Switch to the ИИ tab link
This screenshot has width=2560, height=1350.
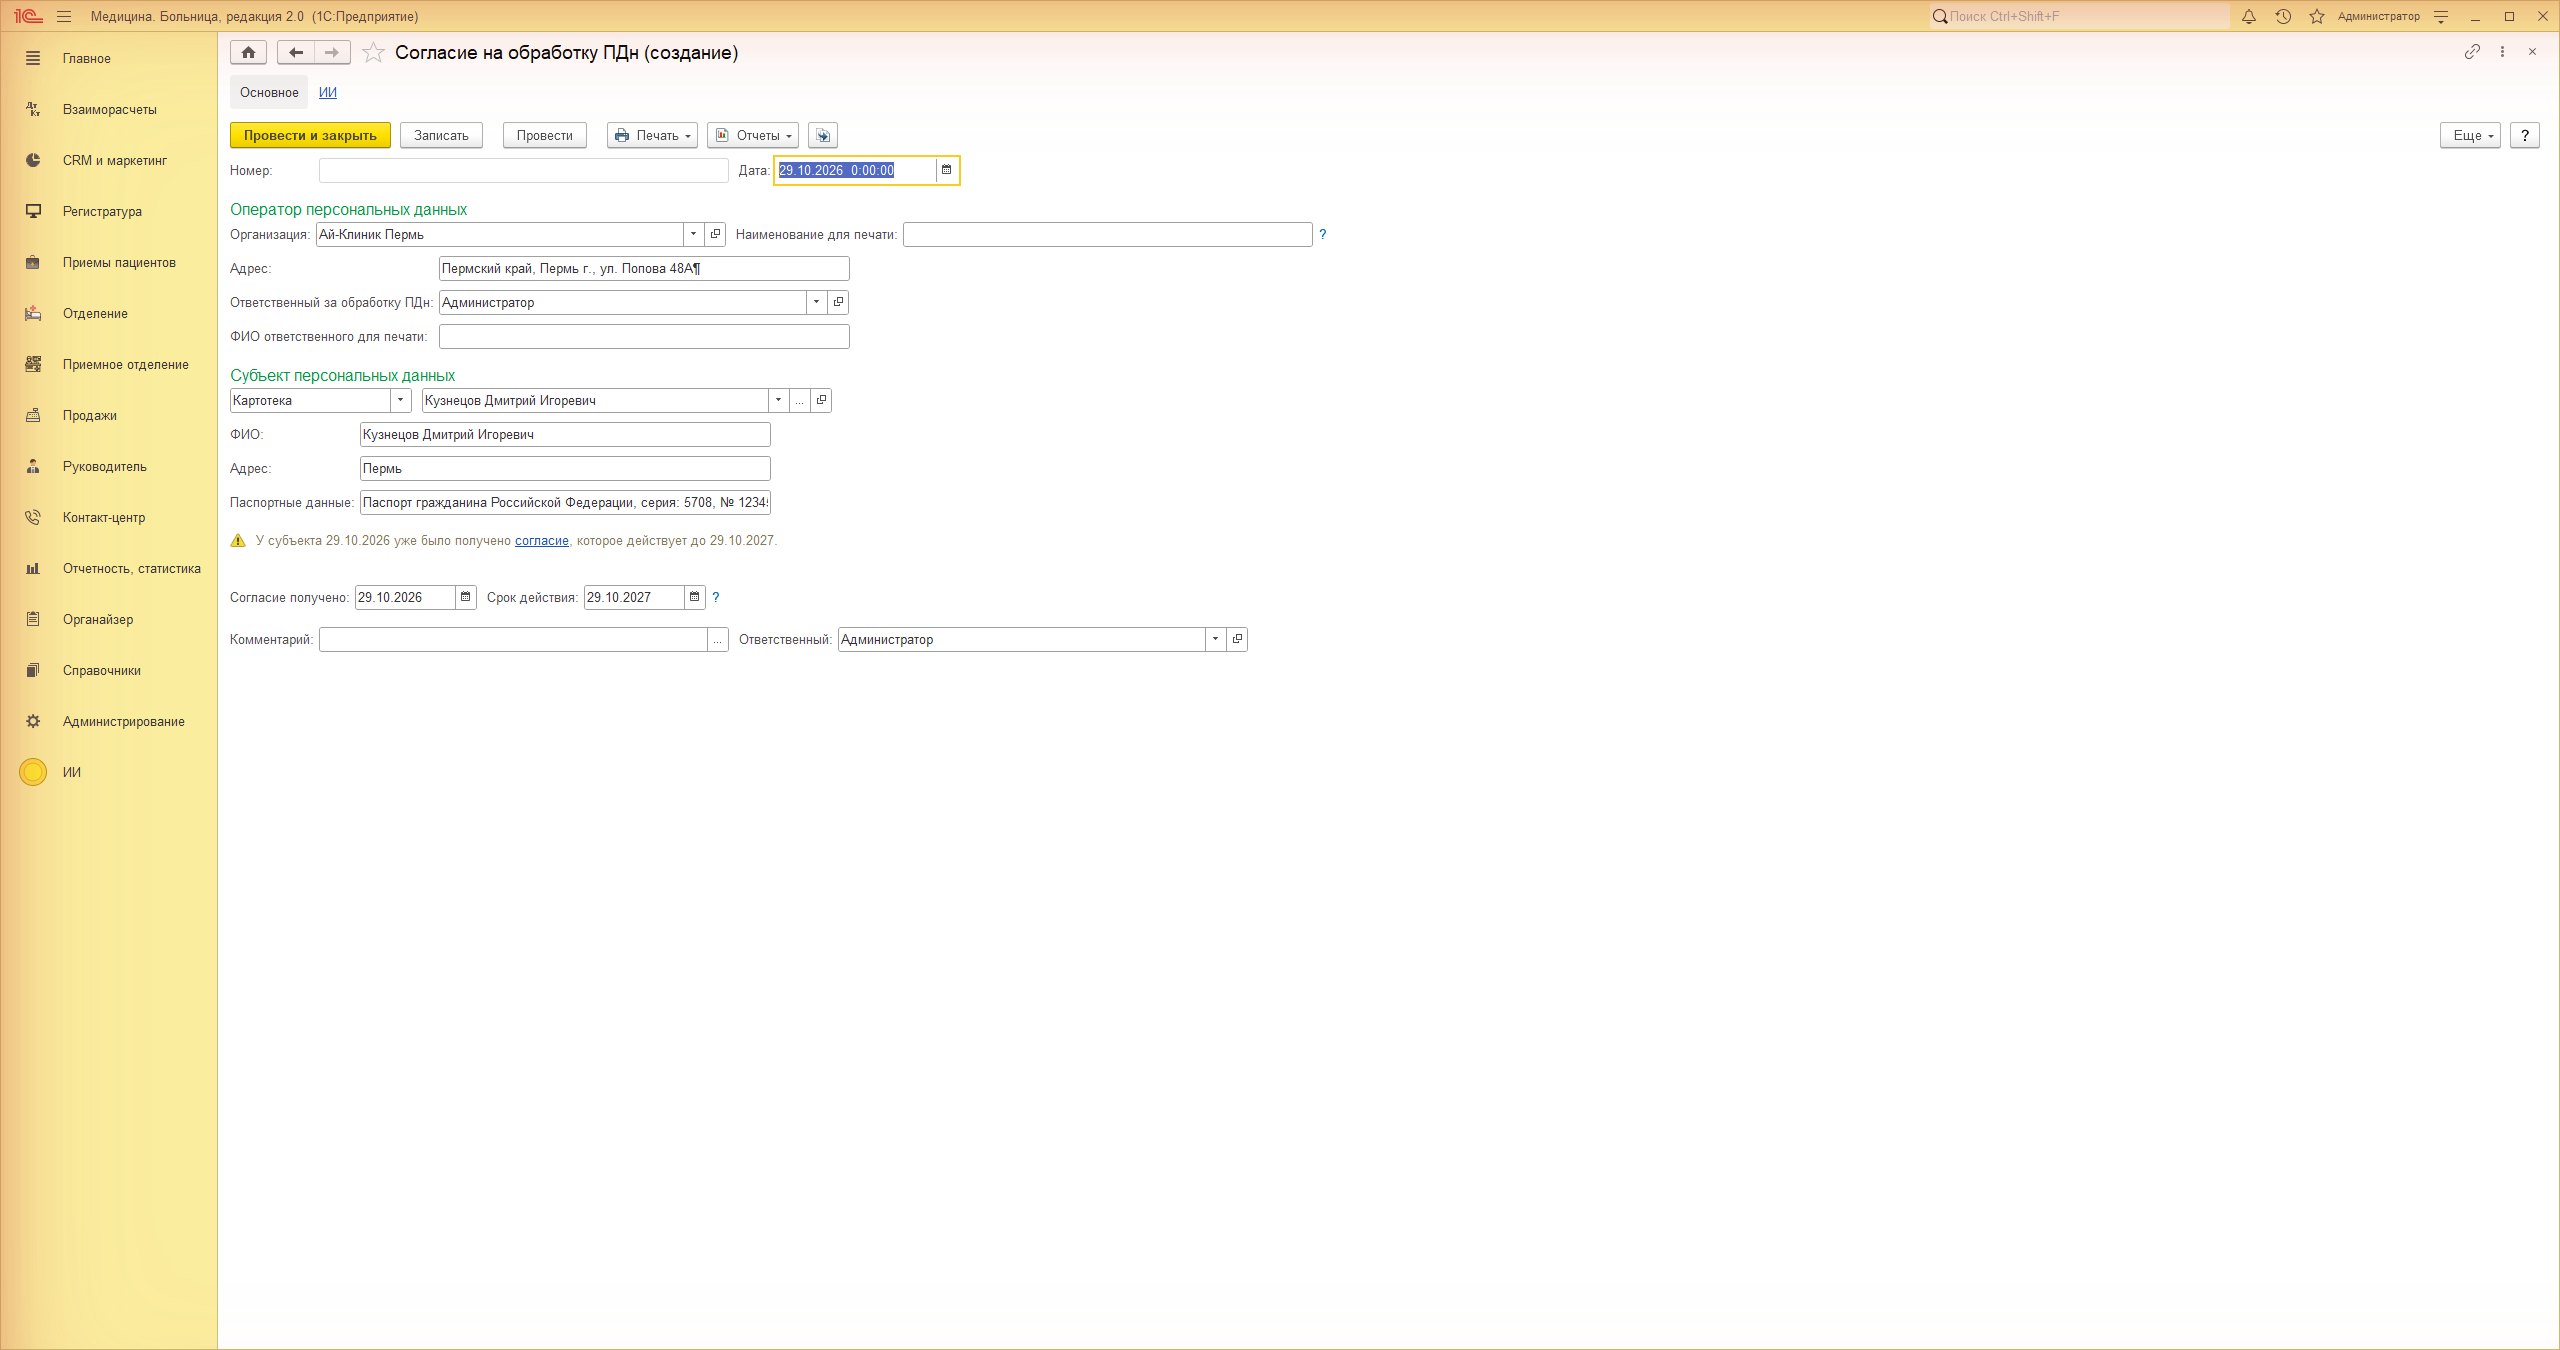pyautogui.click(x=328, y=92)
